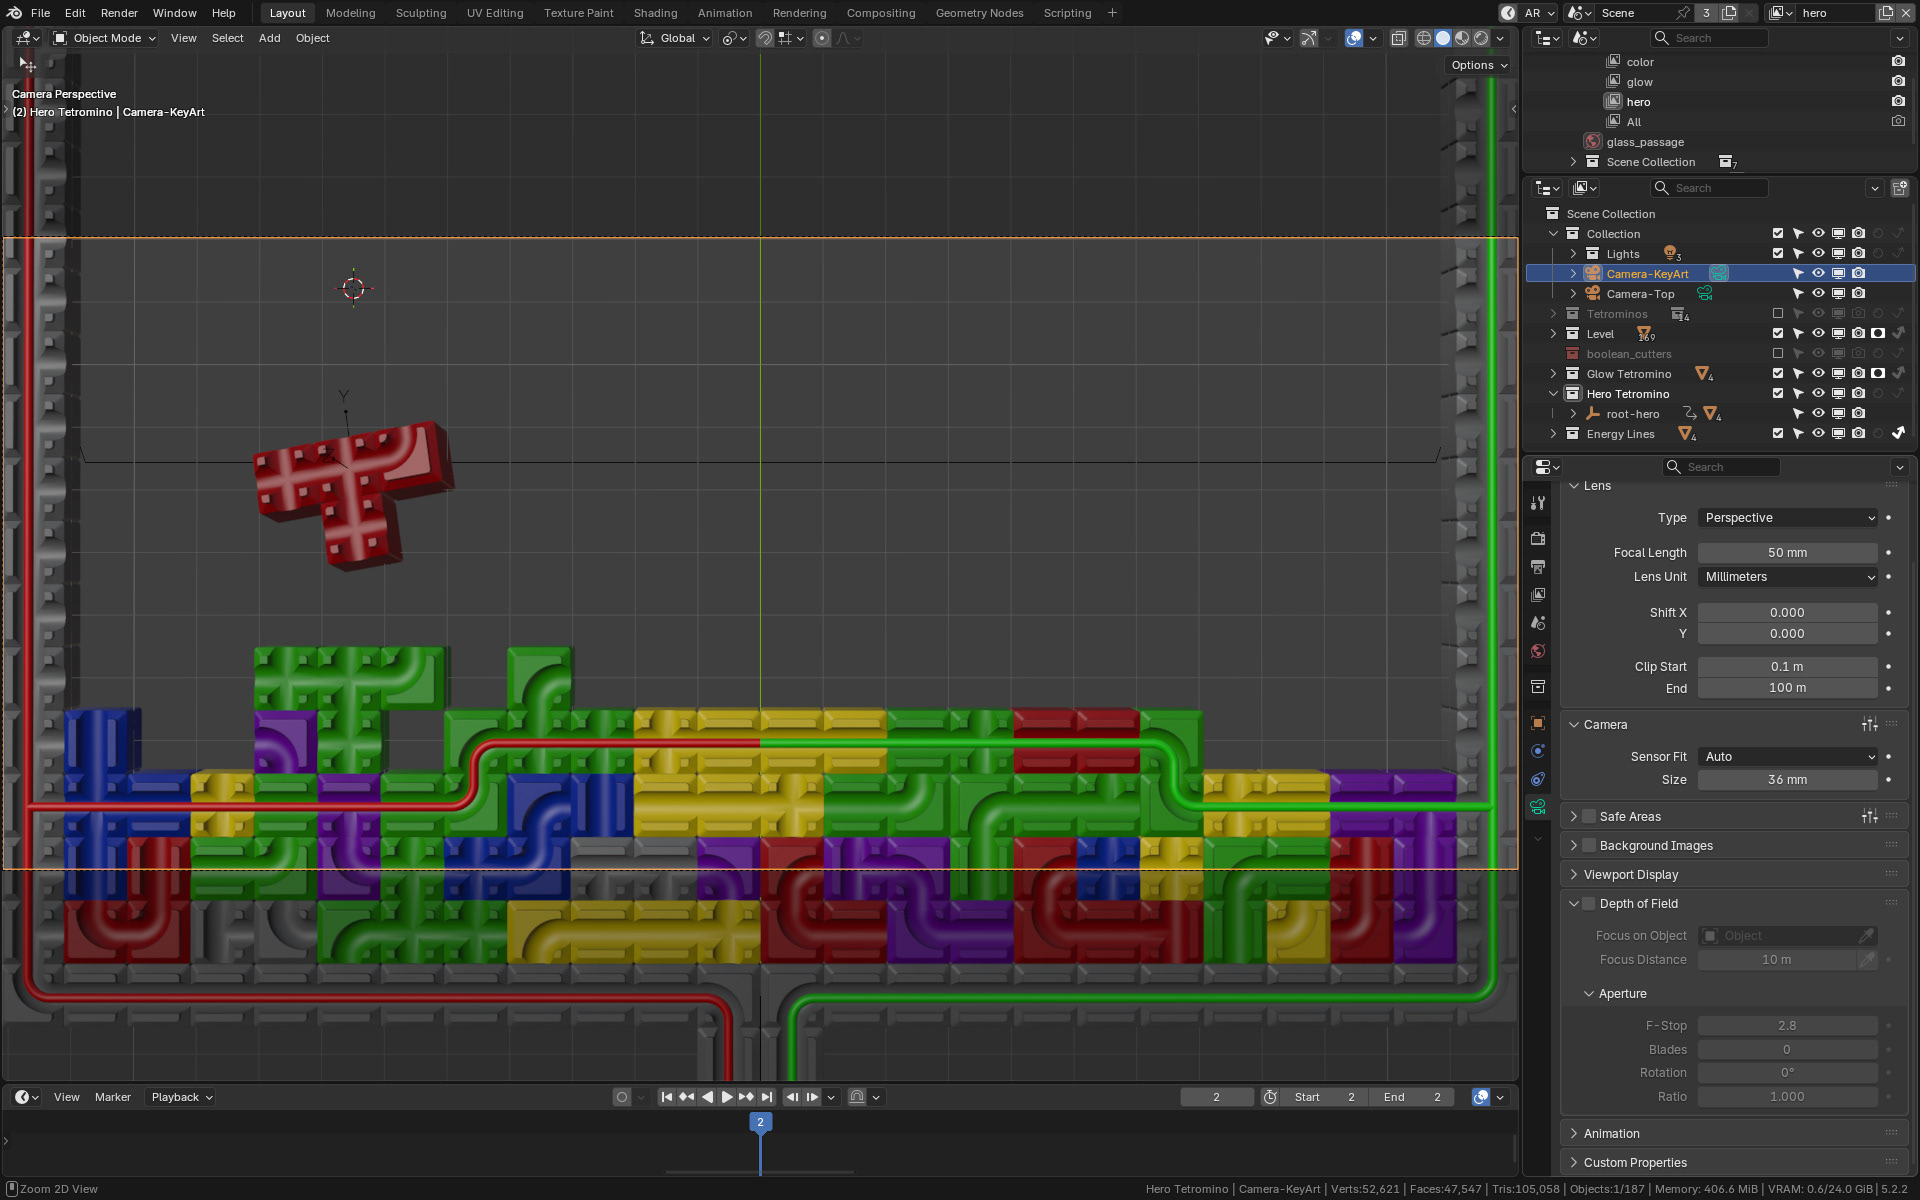Jump to the timeline end frame
1920x1200 pixels.
pos(767,1097)
